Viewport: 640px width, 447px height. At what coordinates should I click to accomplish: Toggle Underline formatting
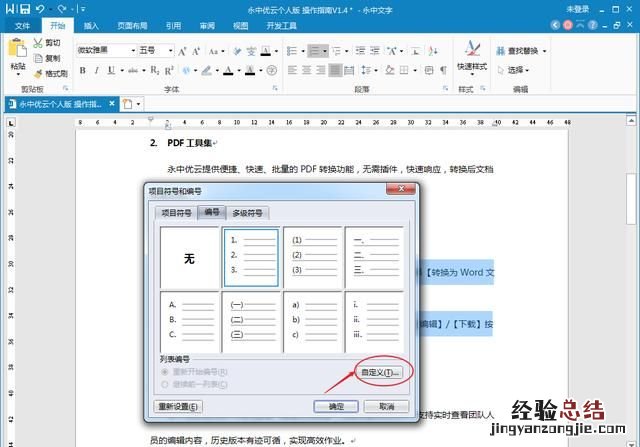(x=111, y=71)
